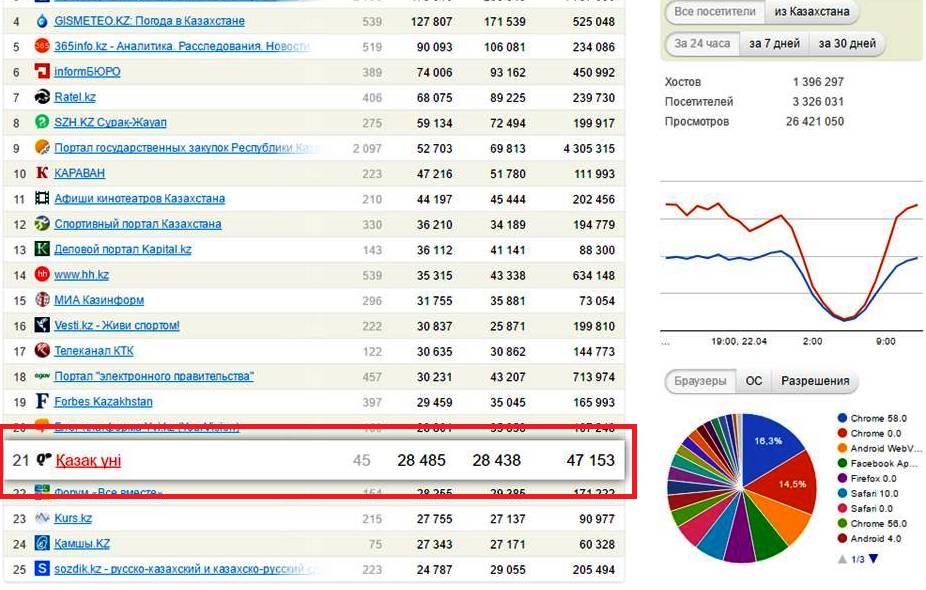Open the Қамшы.KZ link
Image resolution: width=926 pixels, height=590 pixels.
point(82,544)
